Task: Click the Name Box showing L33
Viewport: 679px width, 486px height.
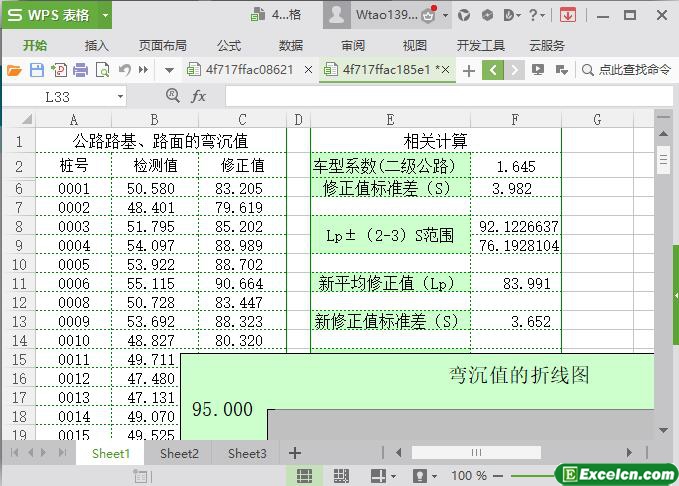Action: pyautogui.click(x=58, y=97)
